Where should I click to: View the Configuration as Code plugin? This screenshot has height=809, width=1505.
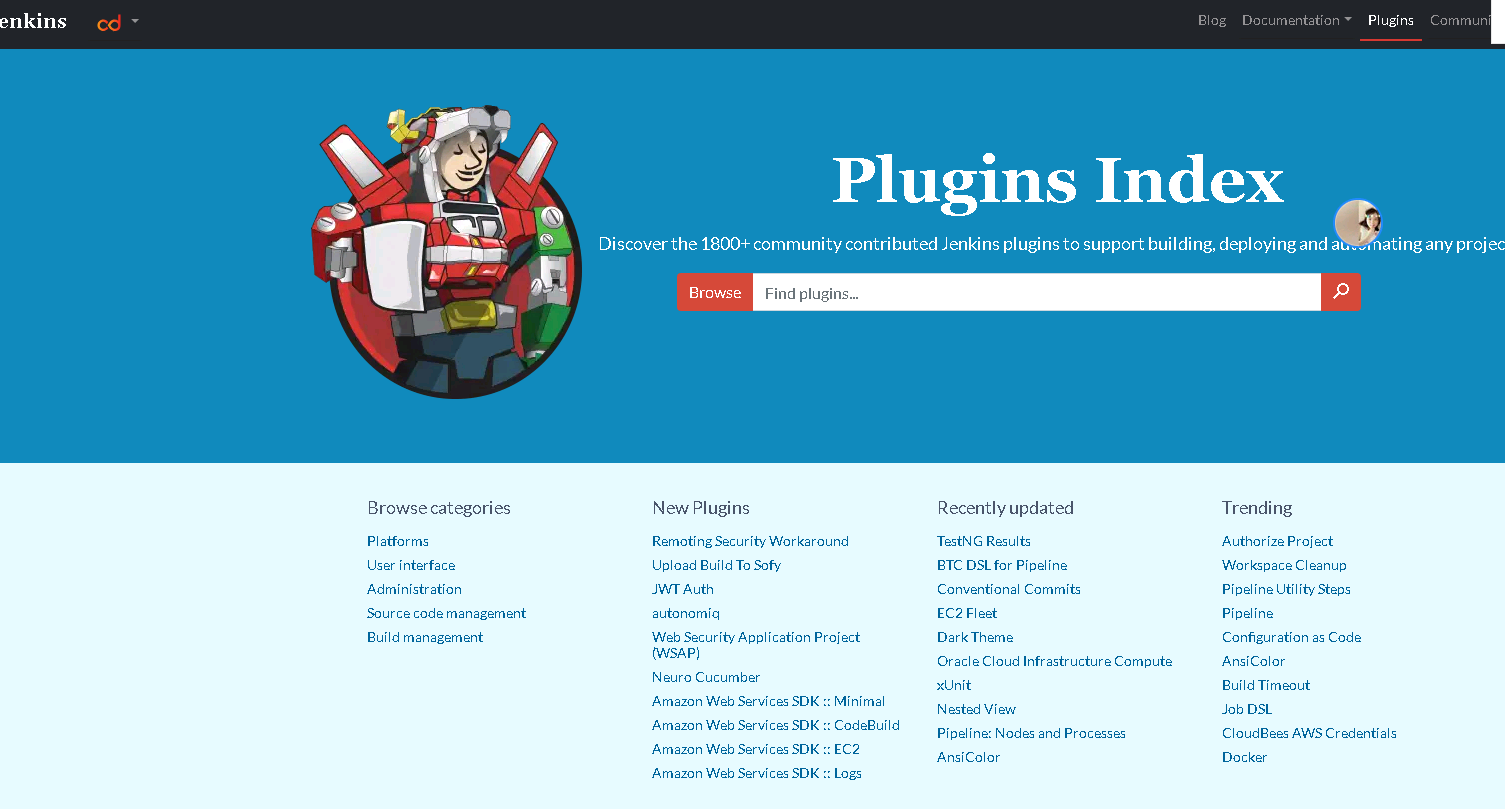click(x=1291, y=637)
